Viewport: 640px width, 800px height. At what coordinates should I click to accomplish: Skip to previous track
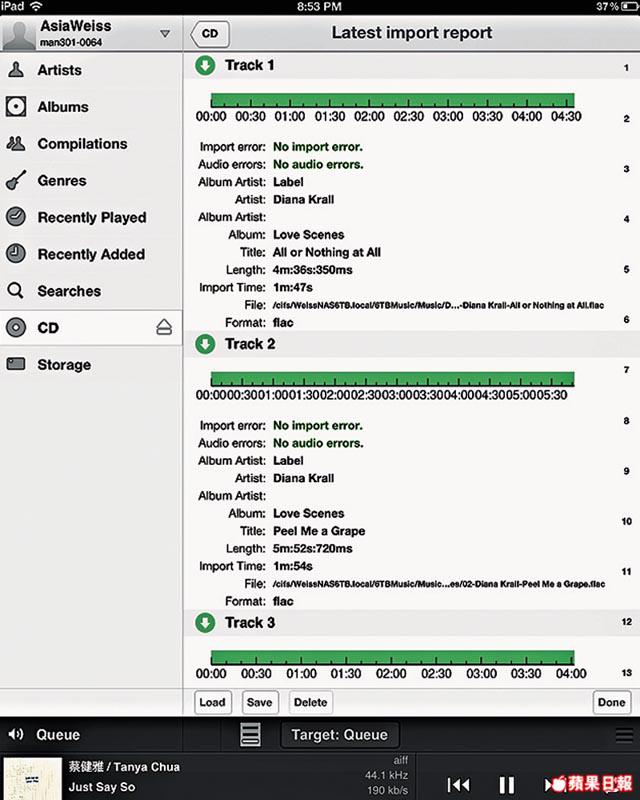tap(458, 784)
